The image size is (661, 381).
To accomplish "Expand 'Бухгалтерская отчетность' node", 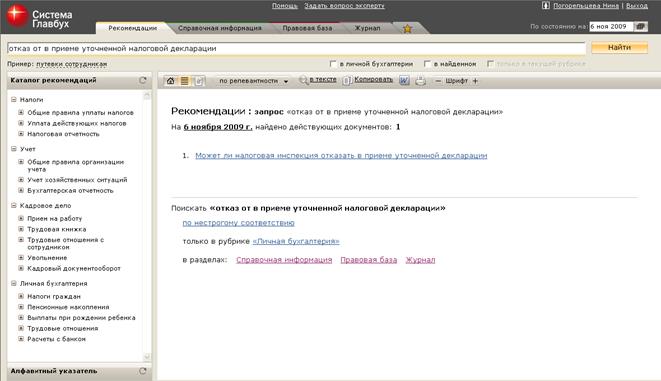I will (x=21, y=190).
